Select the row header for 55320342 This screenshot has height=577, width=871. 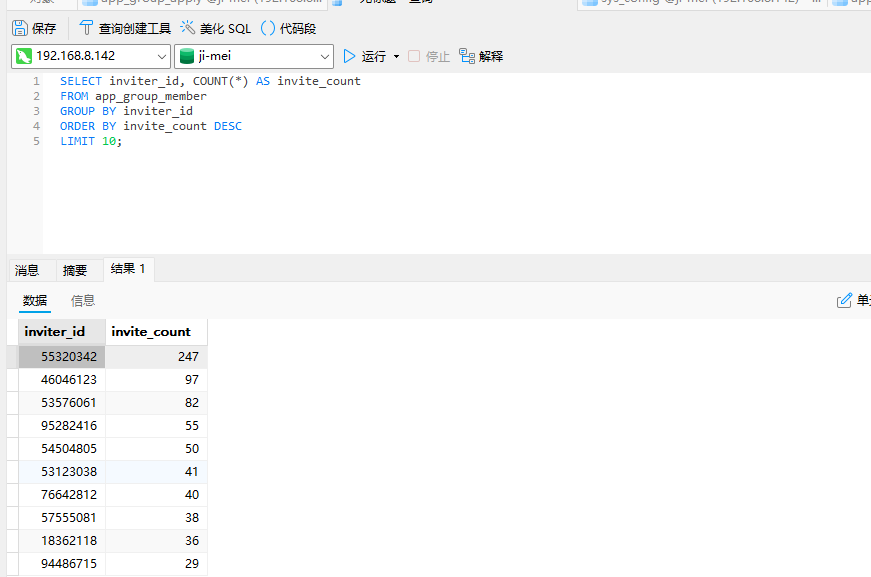[x=13, y=357]
